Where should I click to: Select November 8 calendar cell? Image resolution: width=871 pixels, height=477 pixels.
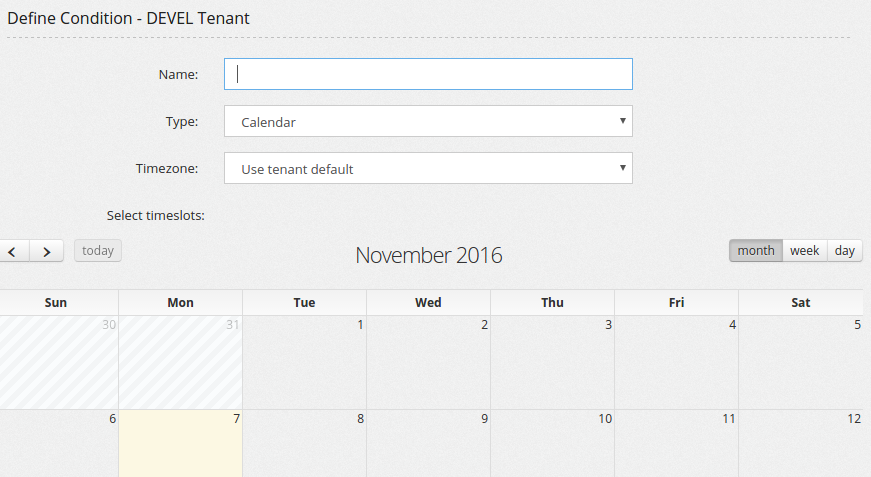point(304,445)
